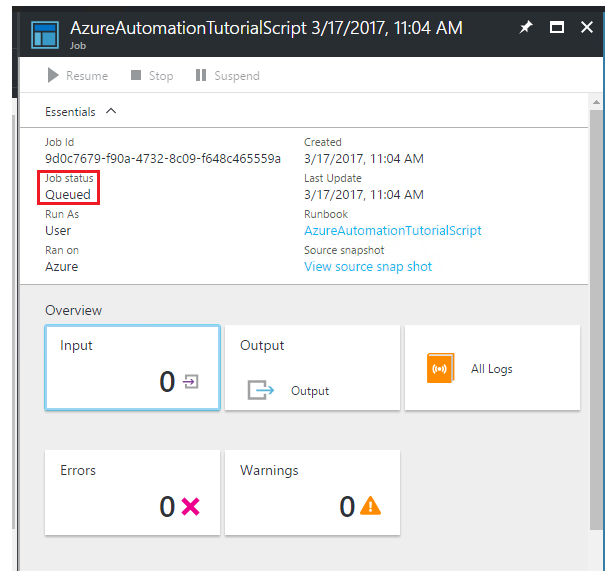Open the Input tile

click(x=132, y=367)
